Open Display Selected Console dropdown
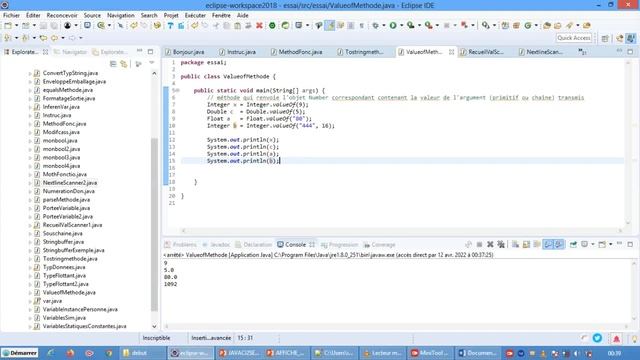The height and width of the screenshot is (360, 640). pos(593,244)
